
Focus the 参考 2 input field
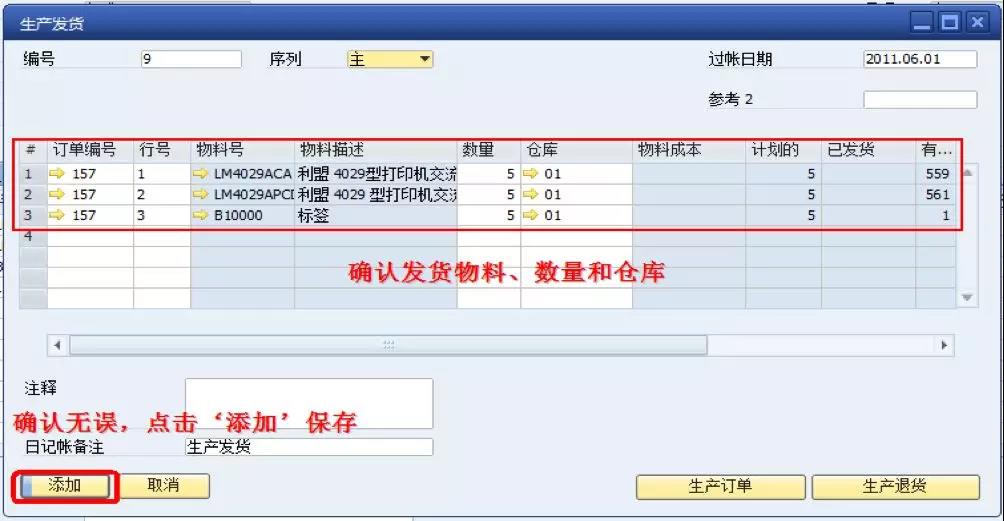pyautogui.click(x=919, y=100)
